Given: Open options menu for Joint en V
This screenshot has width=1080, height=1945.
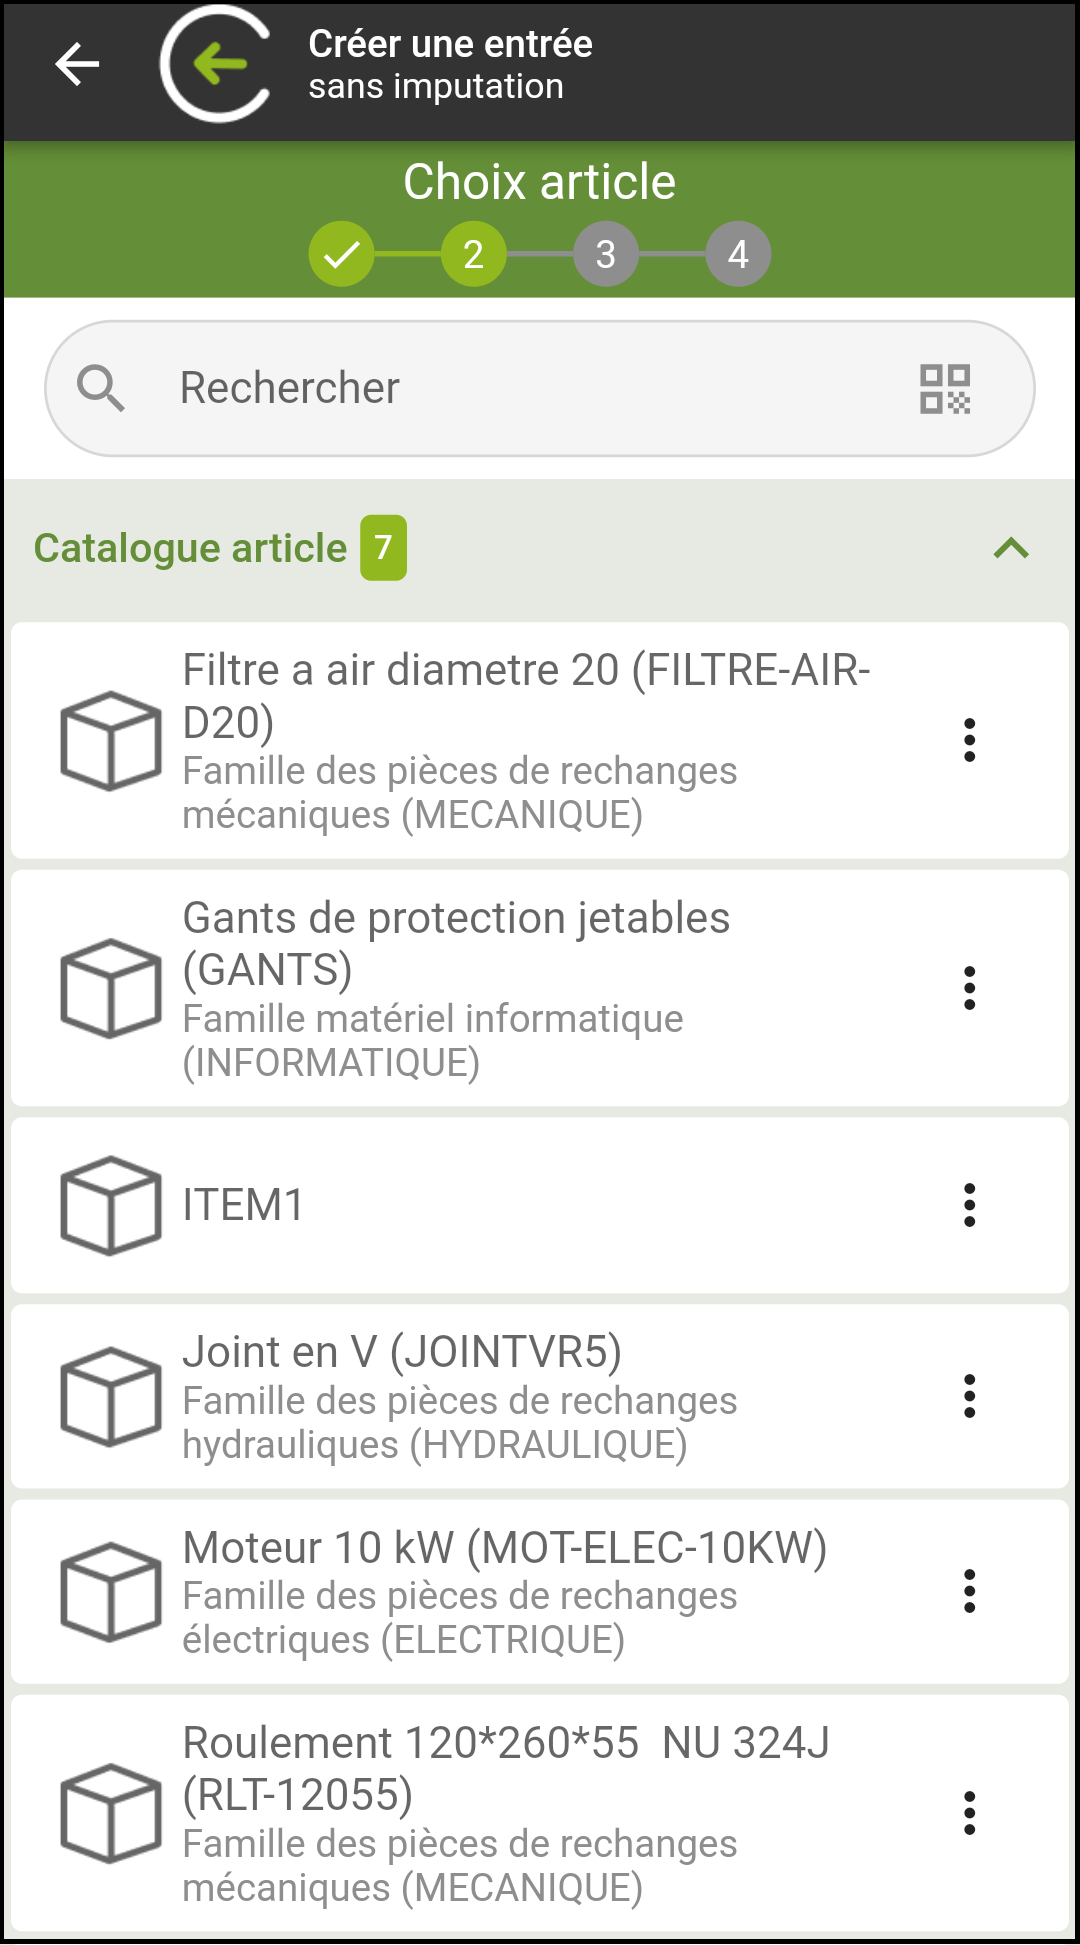Looking at the screenshot, I should tap(969, 1396).
